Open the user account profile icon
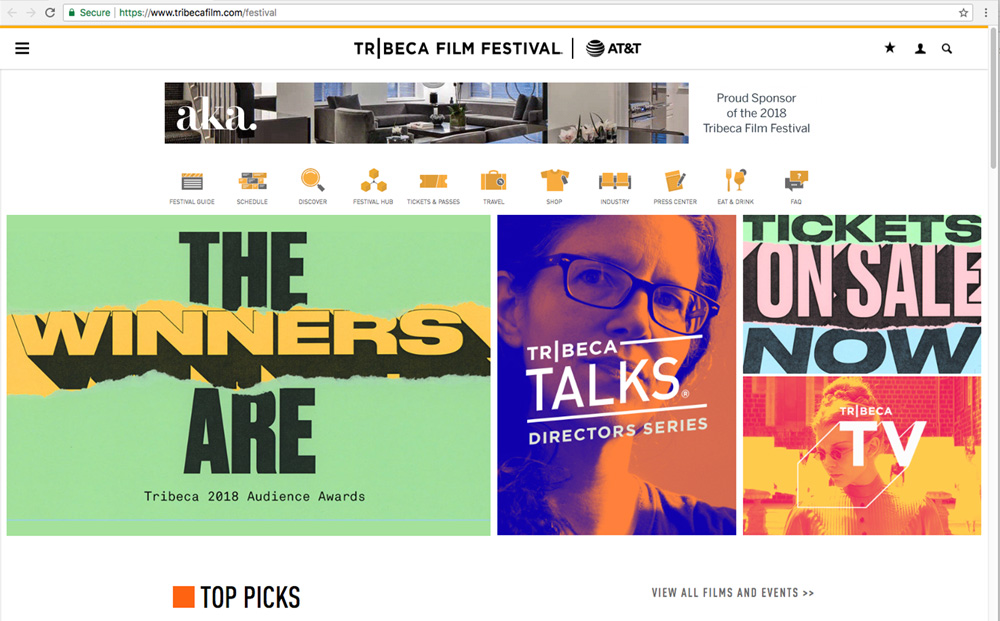The height and width of the screenshot is (621, 1000). coord(920,48)
